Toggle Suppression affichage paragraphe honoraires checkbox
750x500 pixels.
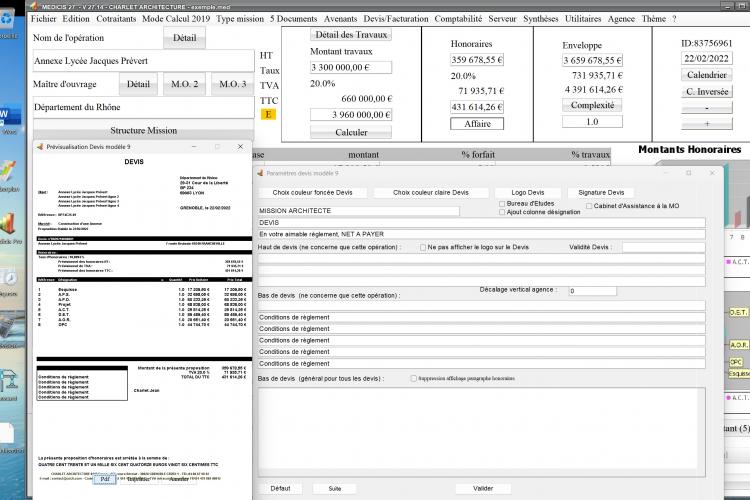click(414, 378)
